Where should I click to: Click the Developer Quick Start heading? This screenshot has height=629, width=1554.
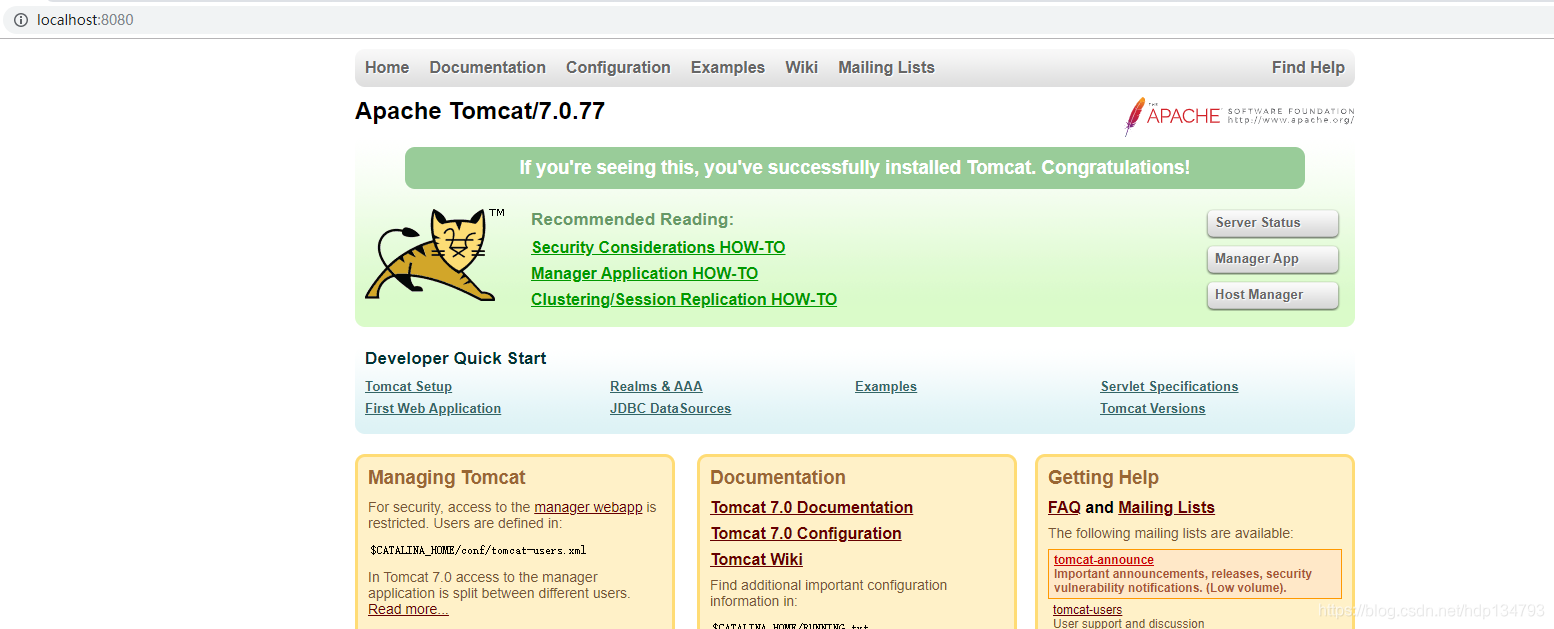[x=456, y=358]
